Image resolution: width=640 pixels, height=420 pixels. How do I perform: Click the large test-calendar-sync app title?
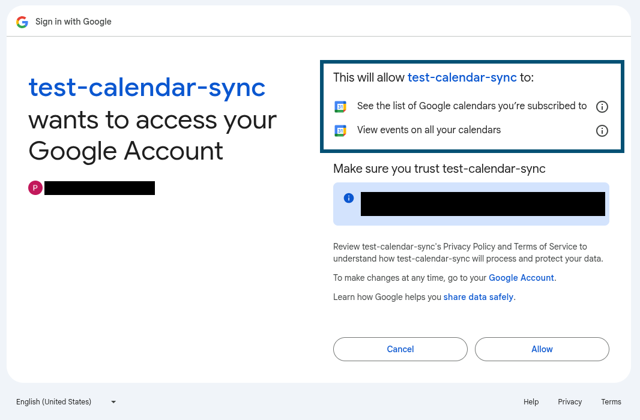pos(147,87)
